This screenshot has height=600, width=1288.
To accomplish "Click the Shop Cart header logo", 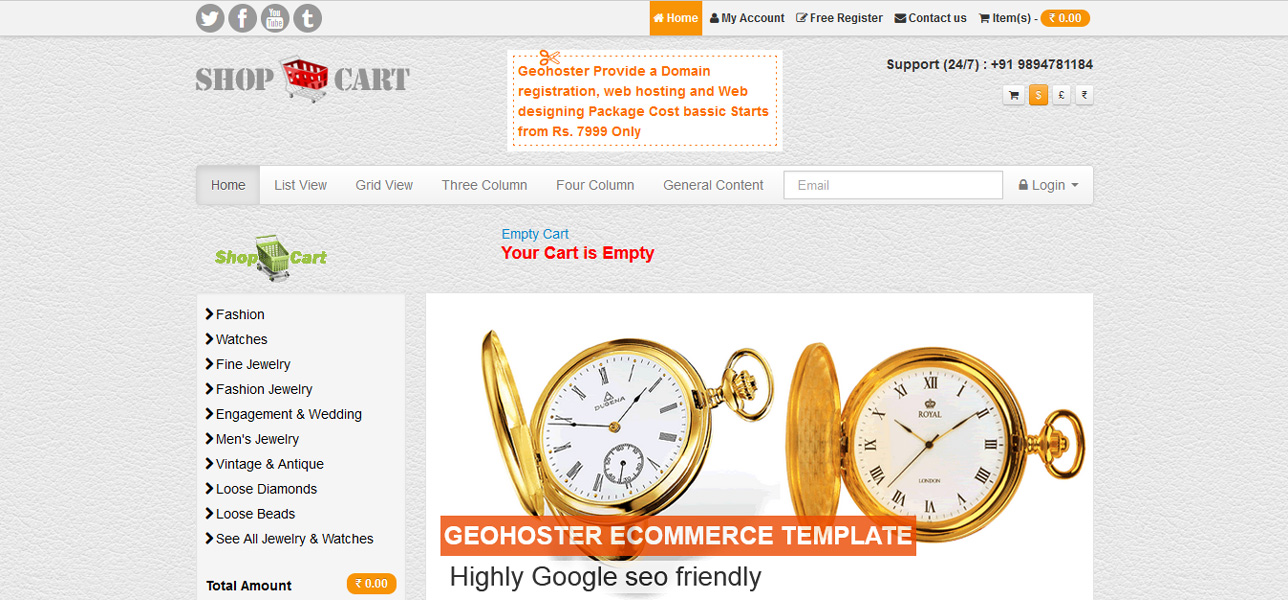I will tap(303, 79).
